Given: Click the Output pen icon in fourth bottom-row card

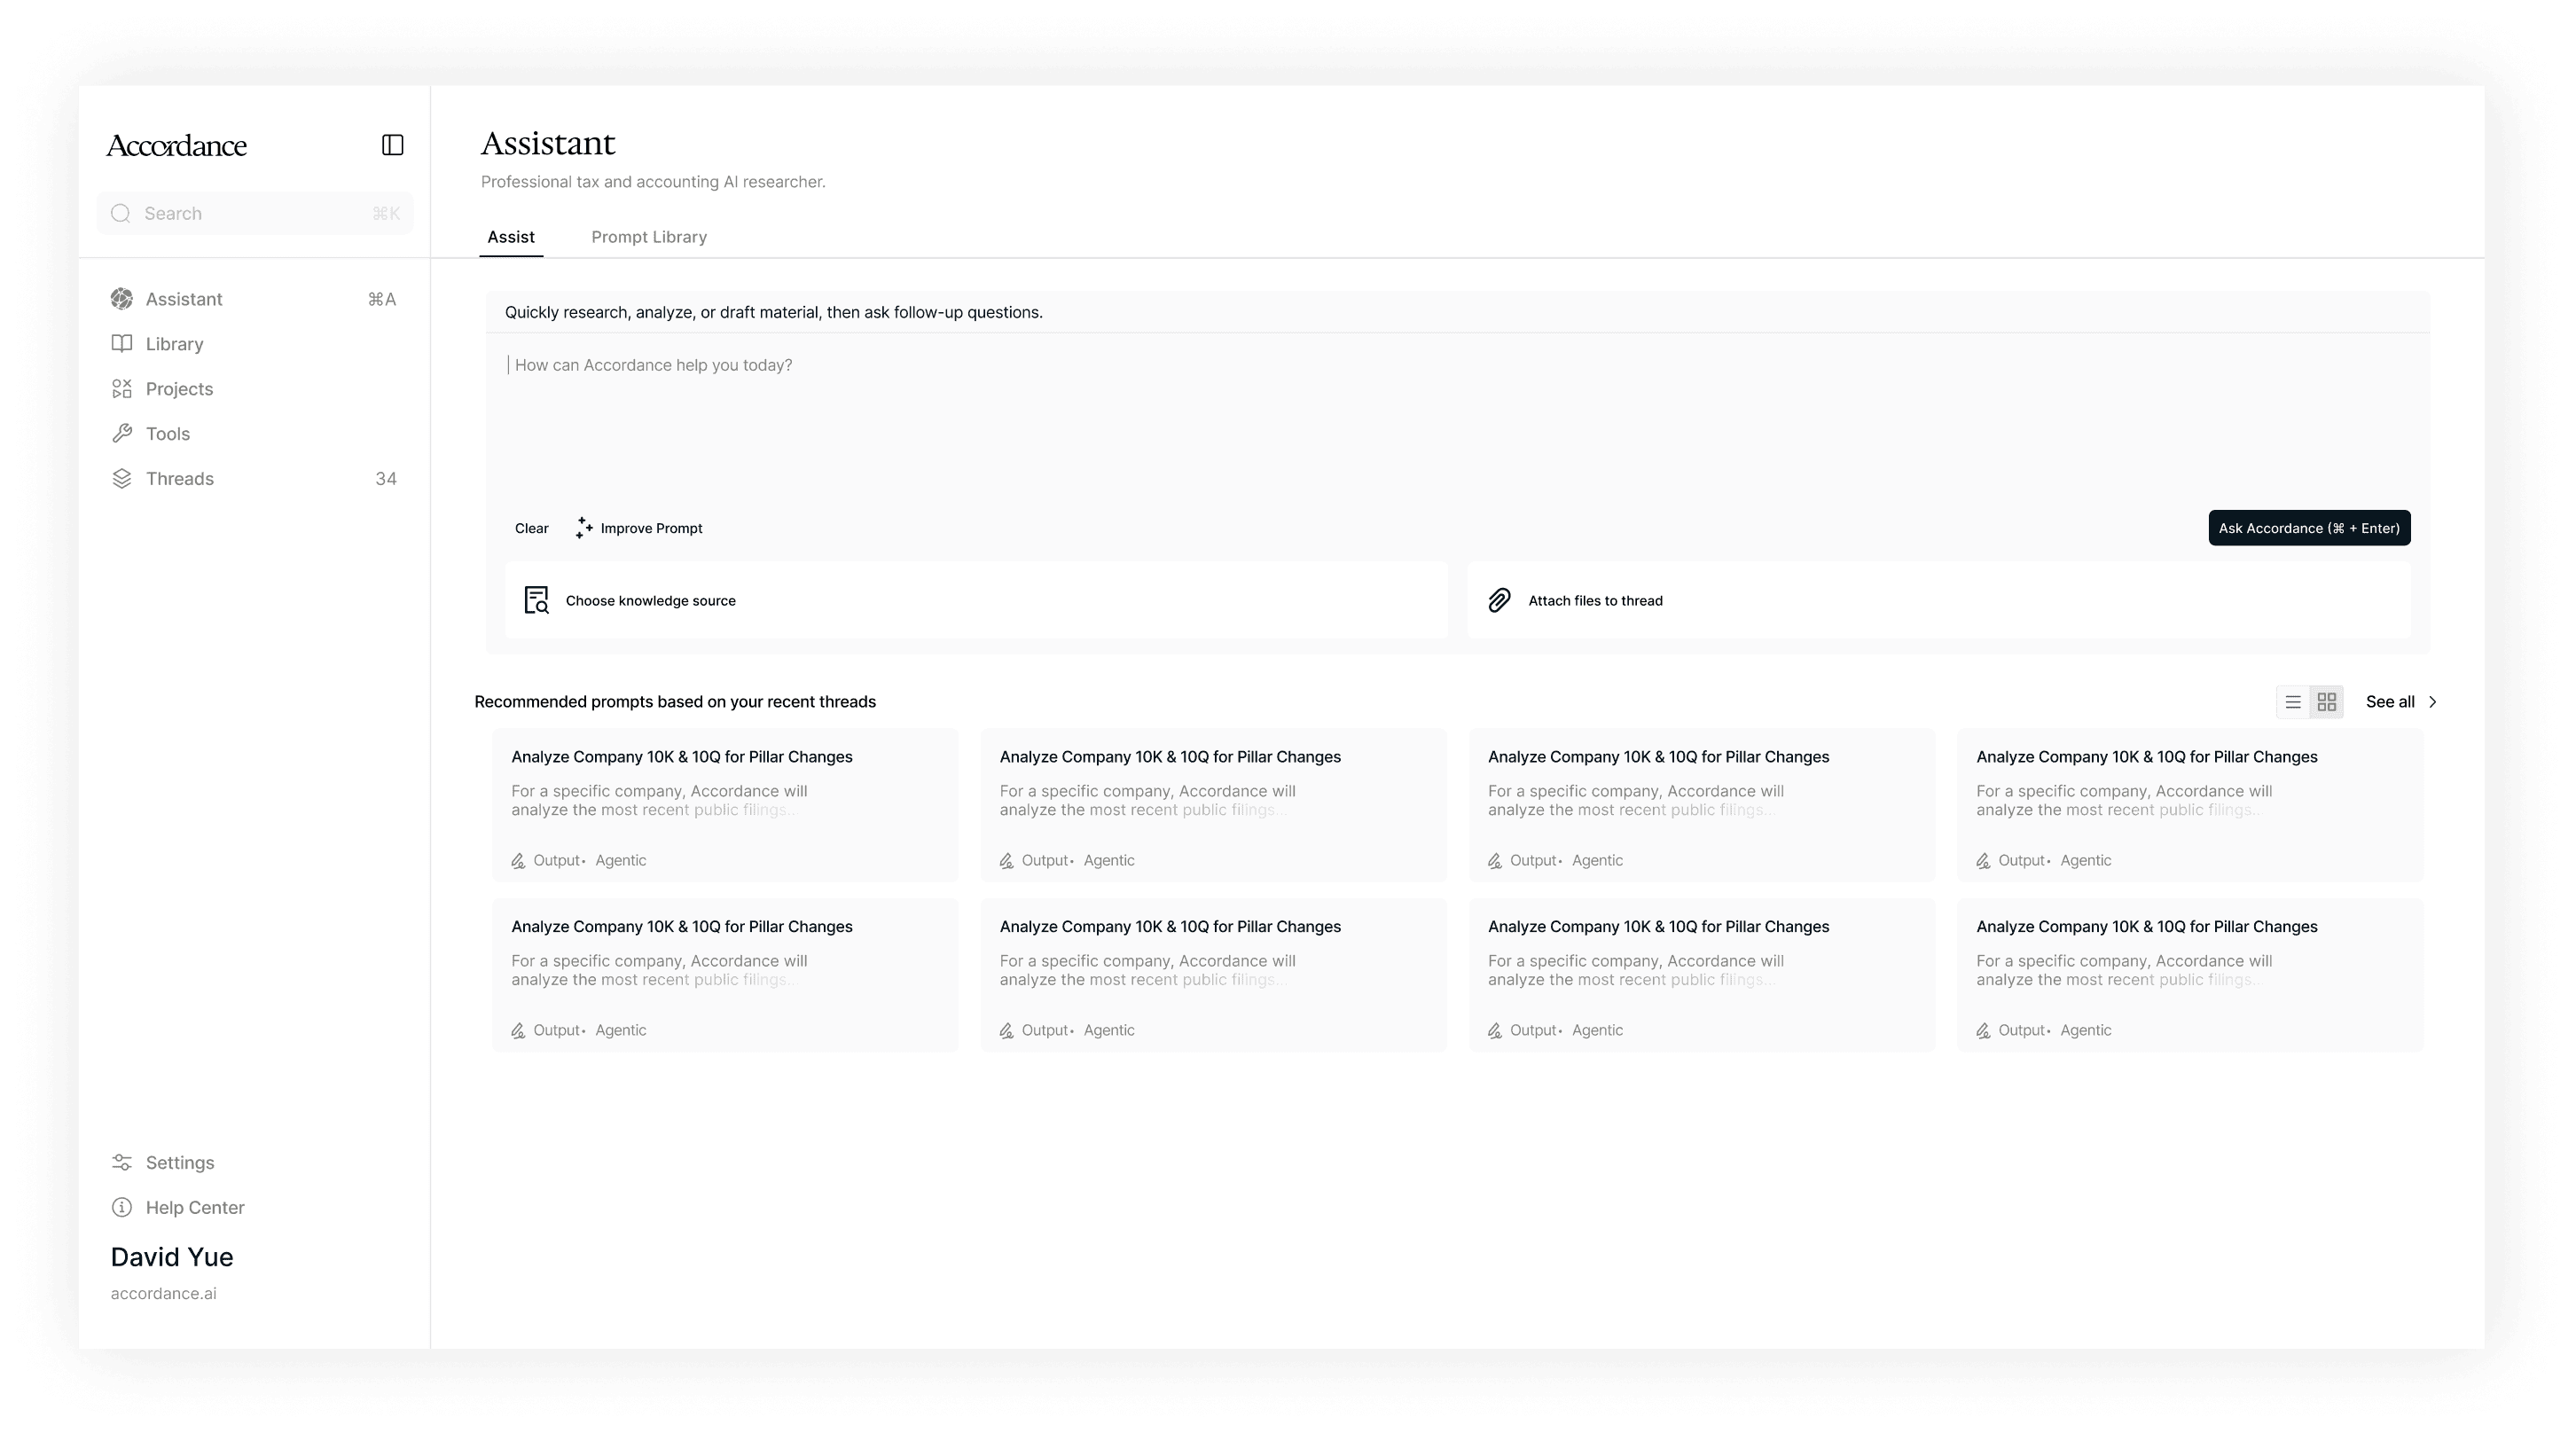Looking at the screenshot, I should (x=1983, y=1031).
